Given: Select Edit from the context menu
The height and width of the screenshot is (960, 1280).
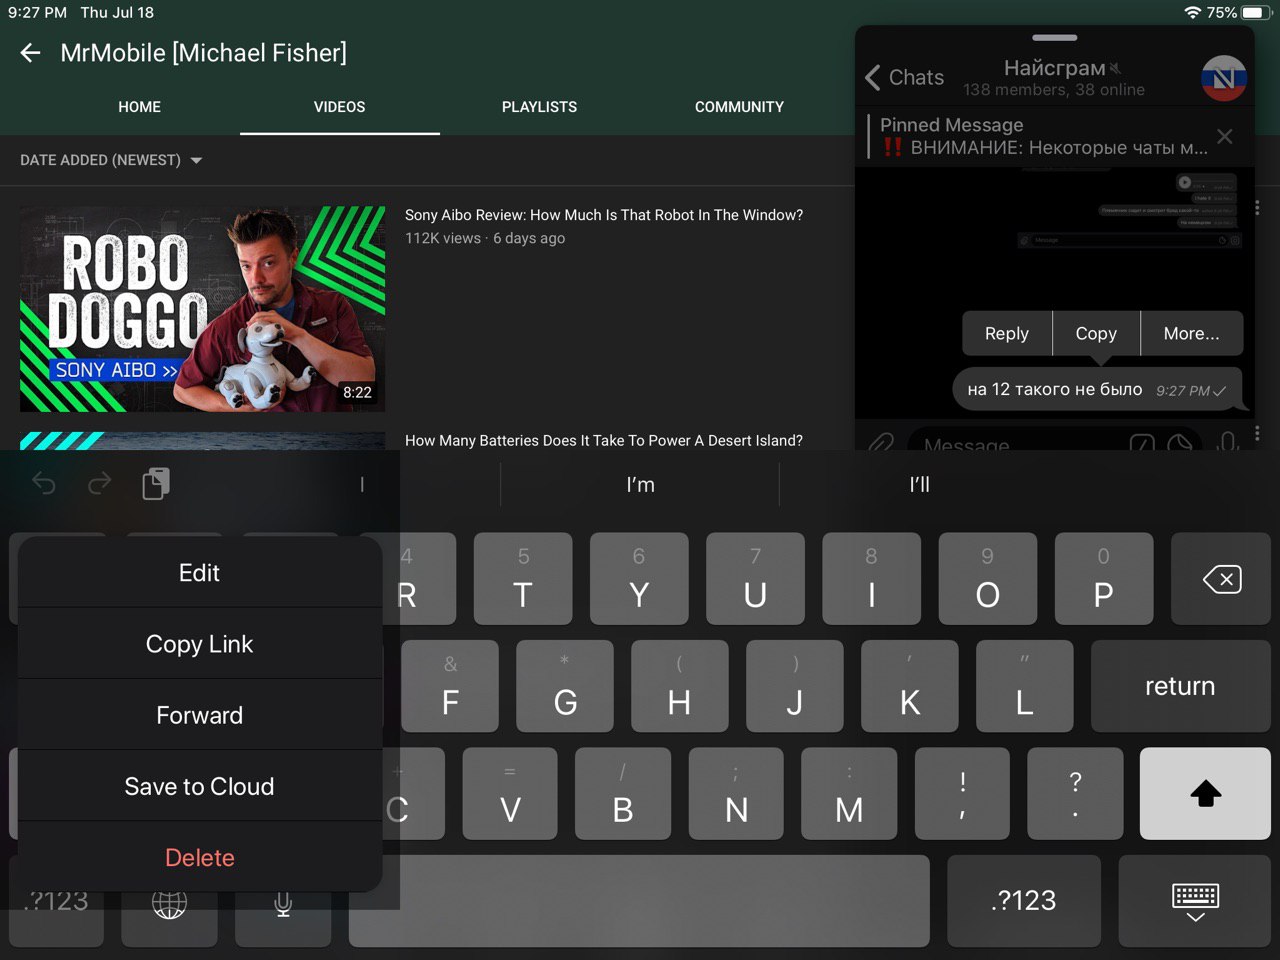Looking at the screenshot, I should (200, 573).
